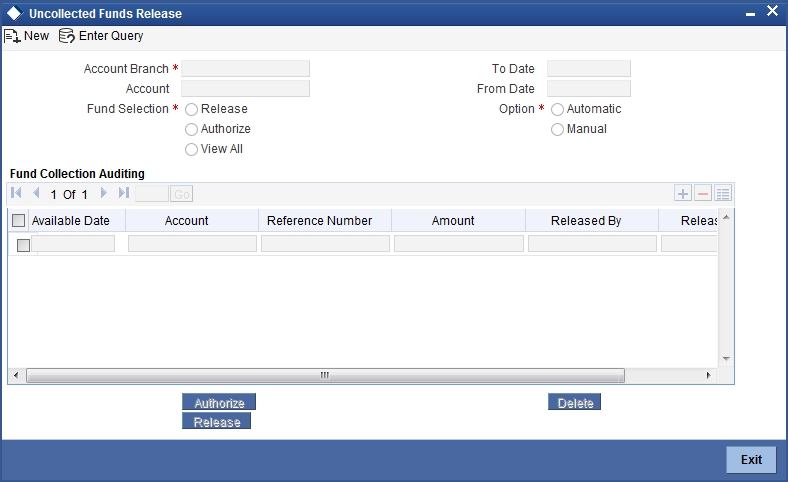Tick the select-all checkbox in grid header
788x482 pixels.
coord(19,221)
